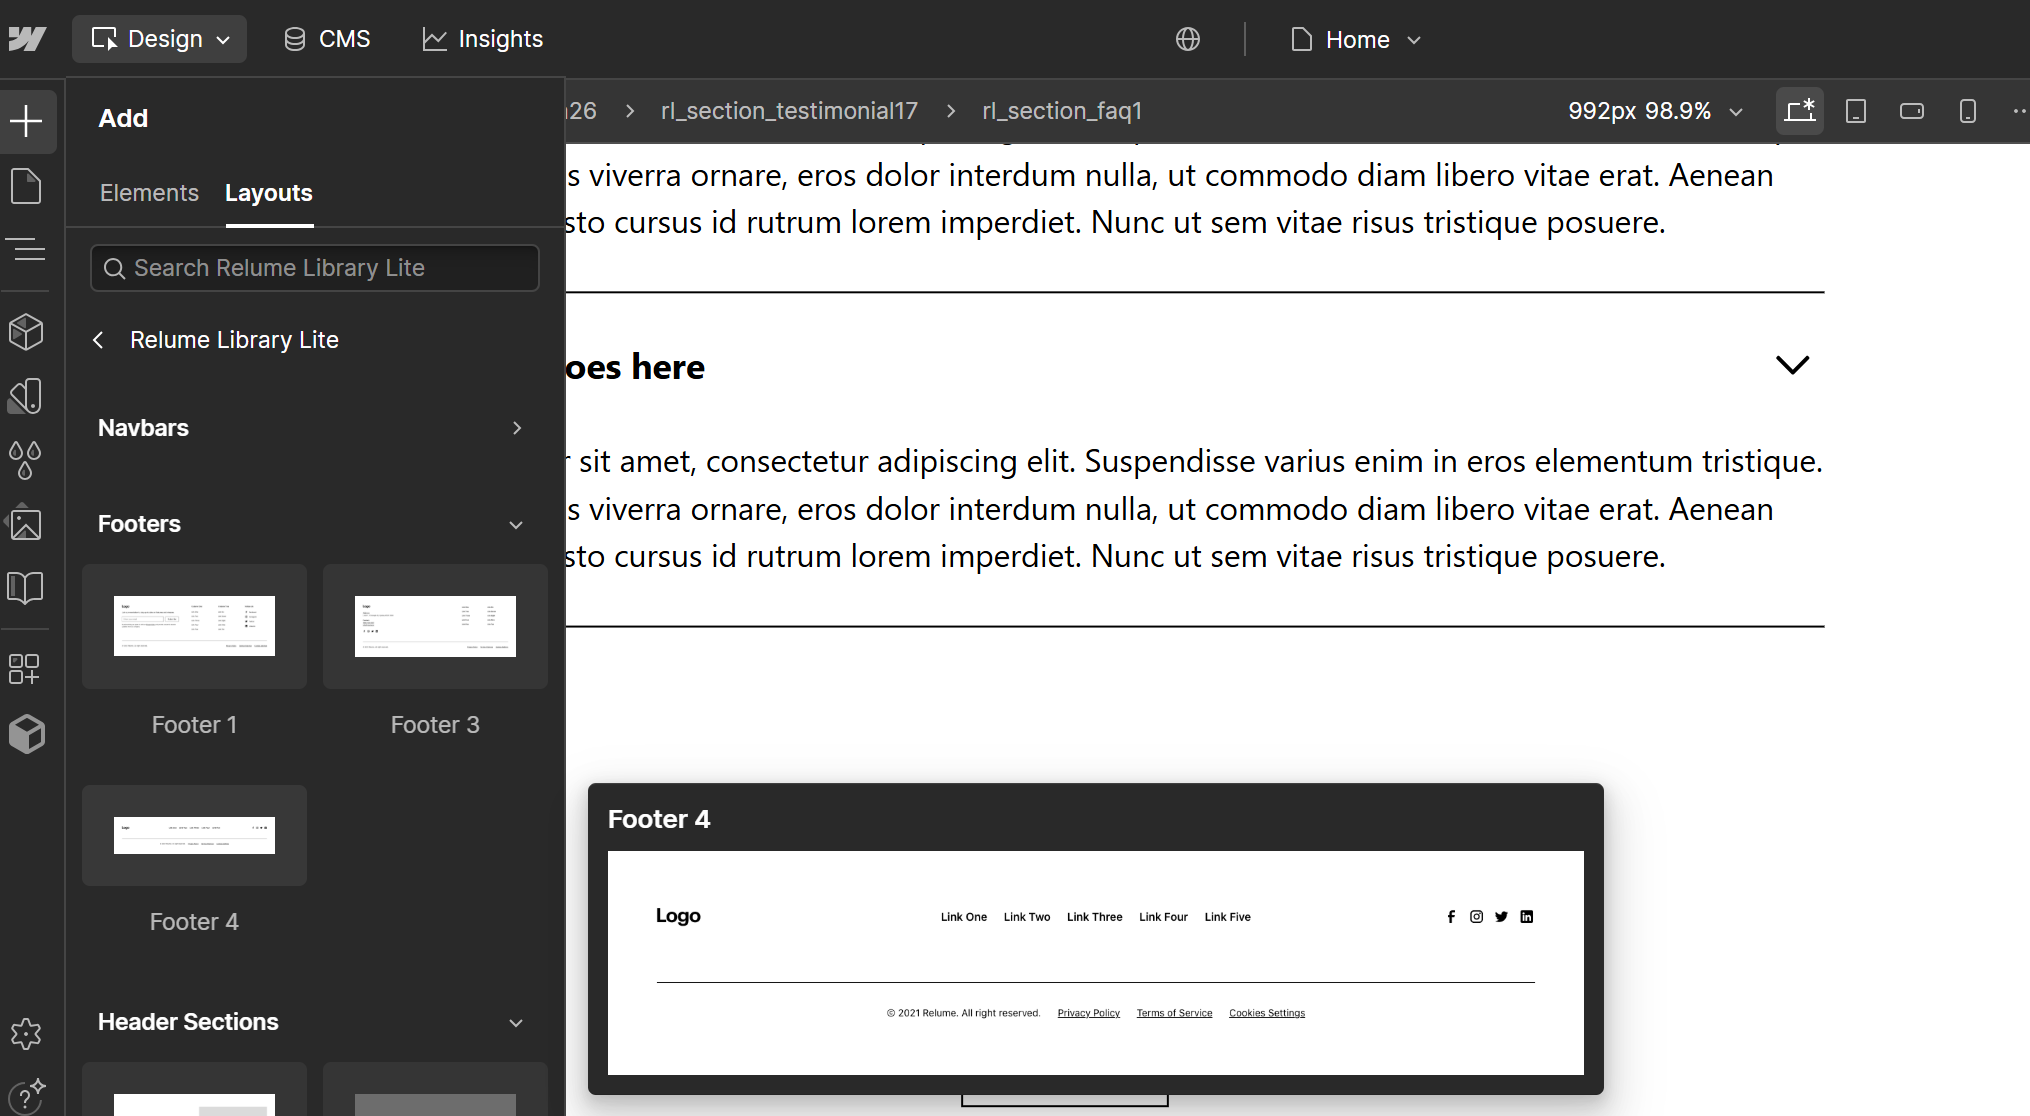Select the Footer 3 layout thumbnail
Image resolution: width=2030 pixels, height=1116 pixels.
[x=435, y=627]
